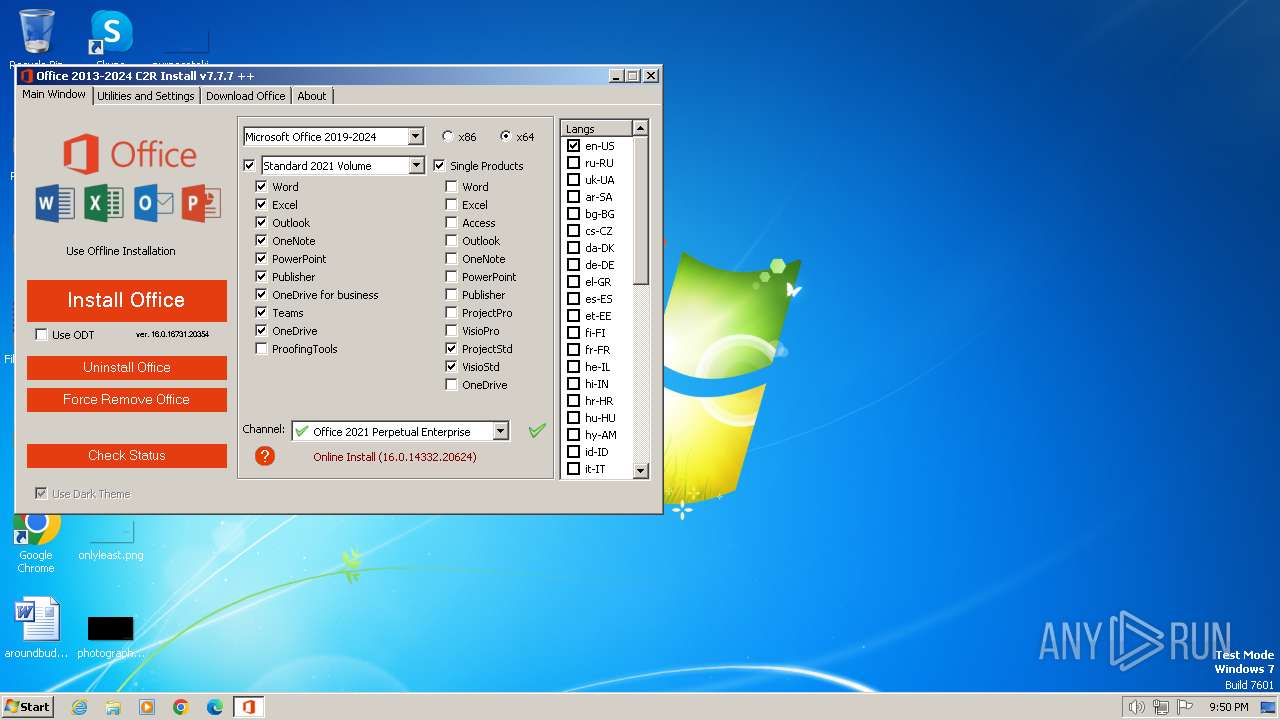The image size is (1280, 720).
Task: Click the volume speaker tray icon
Action: [1136, 707]
